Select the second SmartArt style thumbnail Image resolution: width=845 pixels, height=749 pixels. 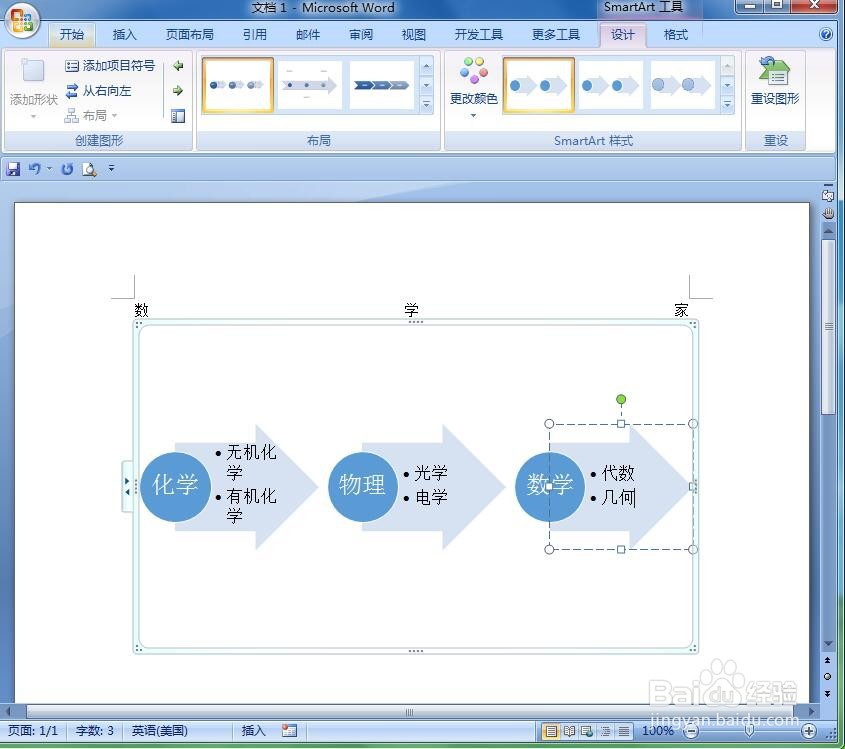click(x=611, y=85)
